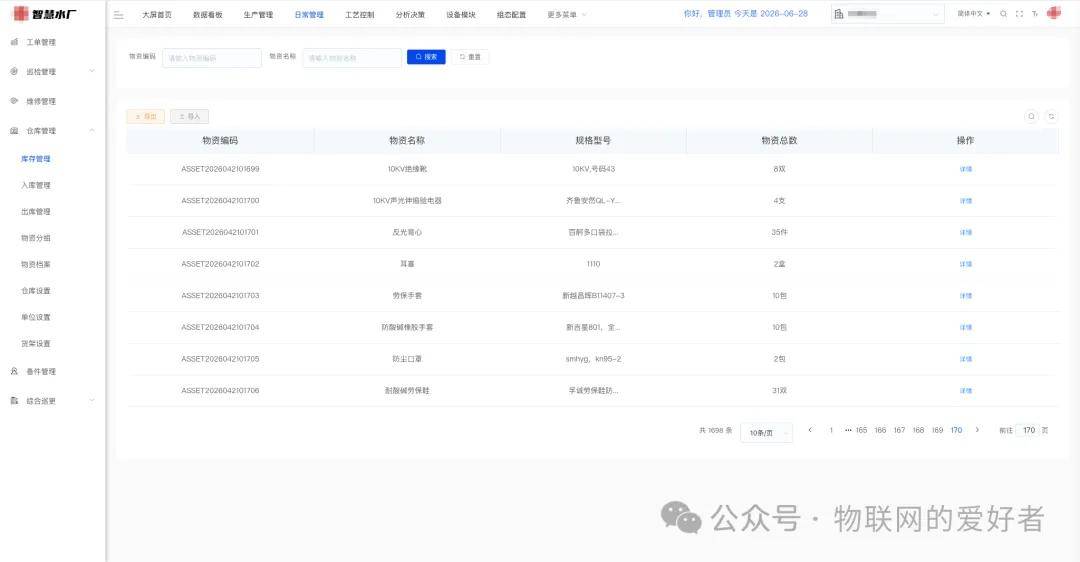Click the 巡检管理 sidebar icon
This screenshot has width=1080, height=562.
(x=14, y=71)
